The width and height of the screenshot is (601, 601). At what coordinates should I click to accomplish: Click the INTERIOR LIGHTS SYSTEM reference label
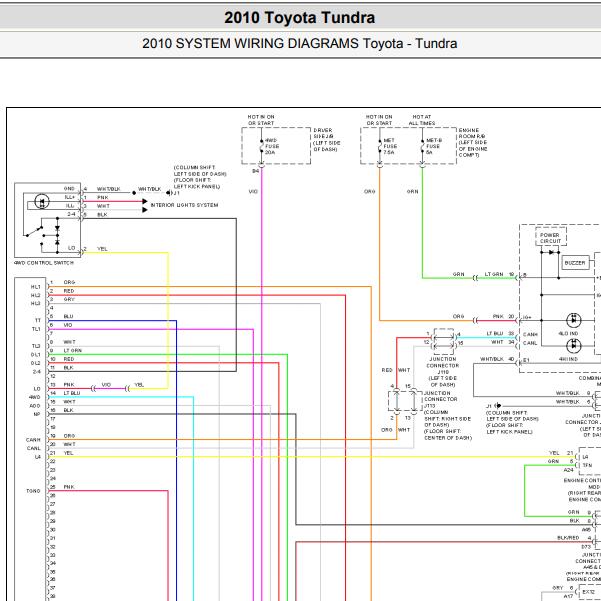(x=184, y=205)
